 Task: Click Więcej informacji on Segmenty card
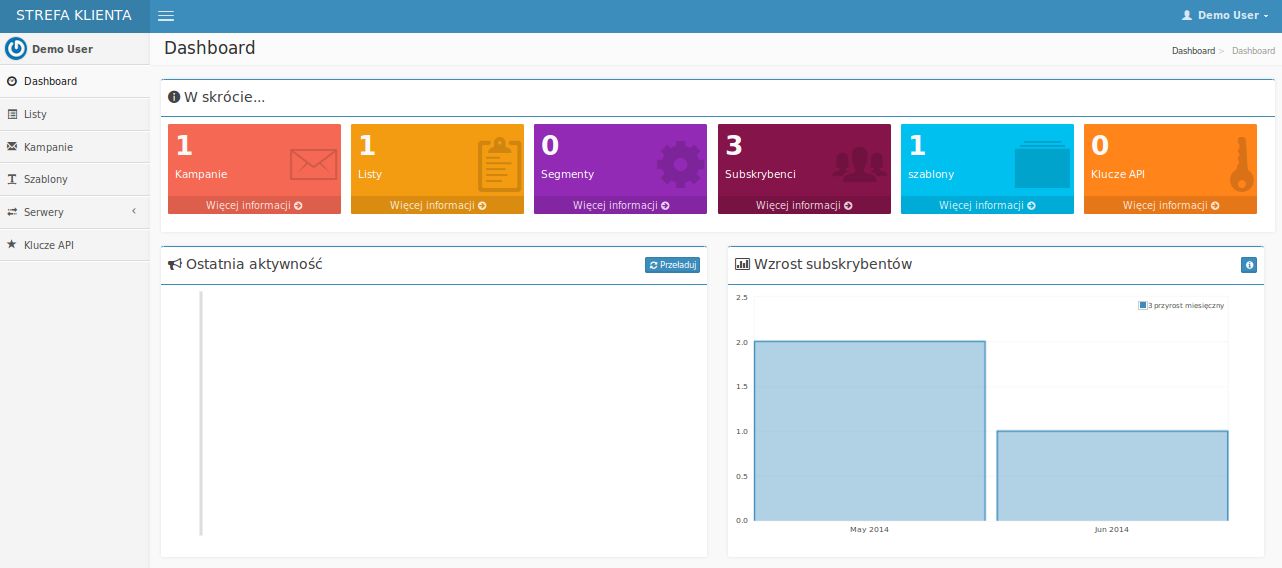coord(620,205)
